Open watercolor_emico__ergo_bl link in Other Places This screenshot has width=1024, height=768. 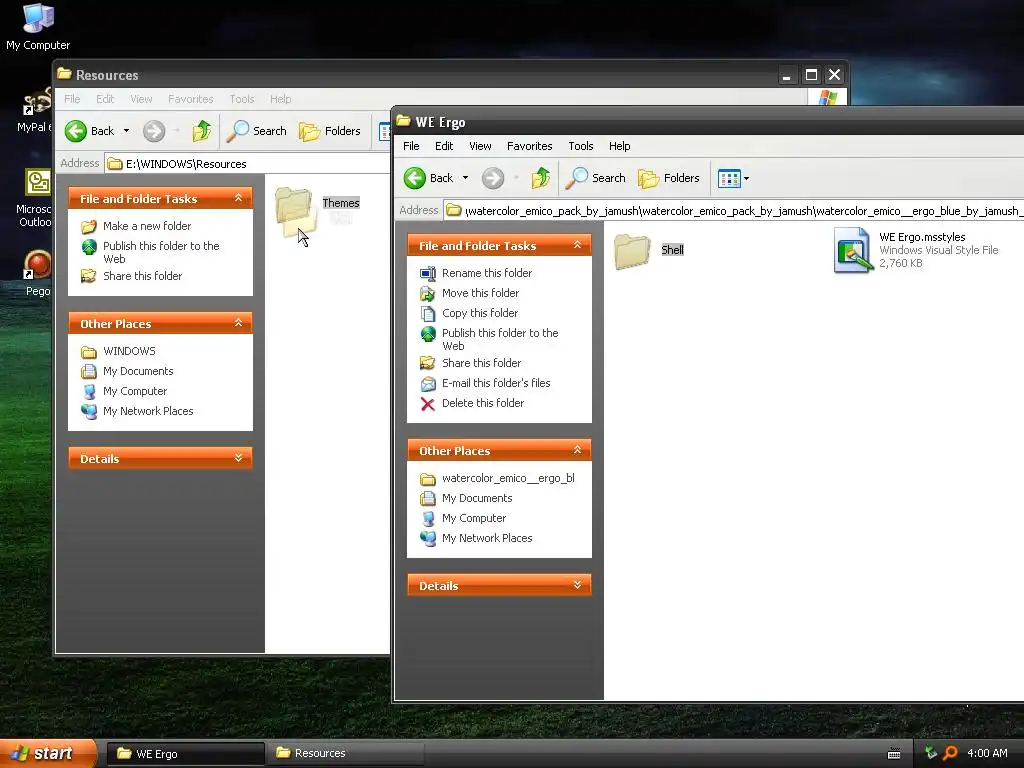(508, 478)
